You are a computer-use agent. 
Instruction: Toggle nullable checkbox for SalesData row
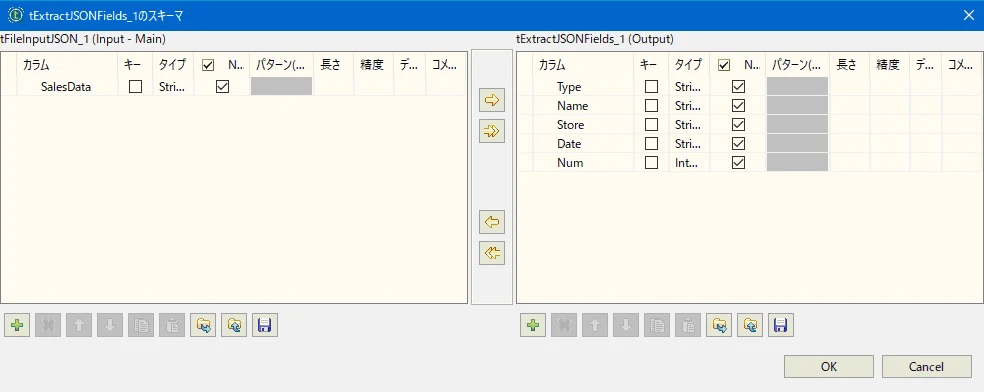tap(222, 87)
